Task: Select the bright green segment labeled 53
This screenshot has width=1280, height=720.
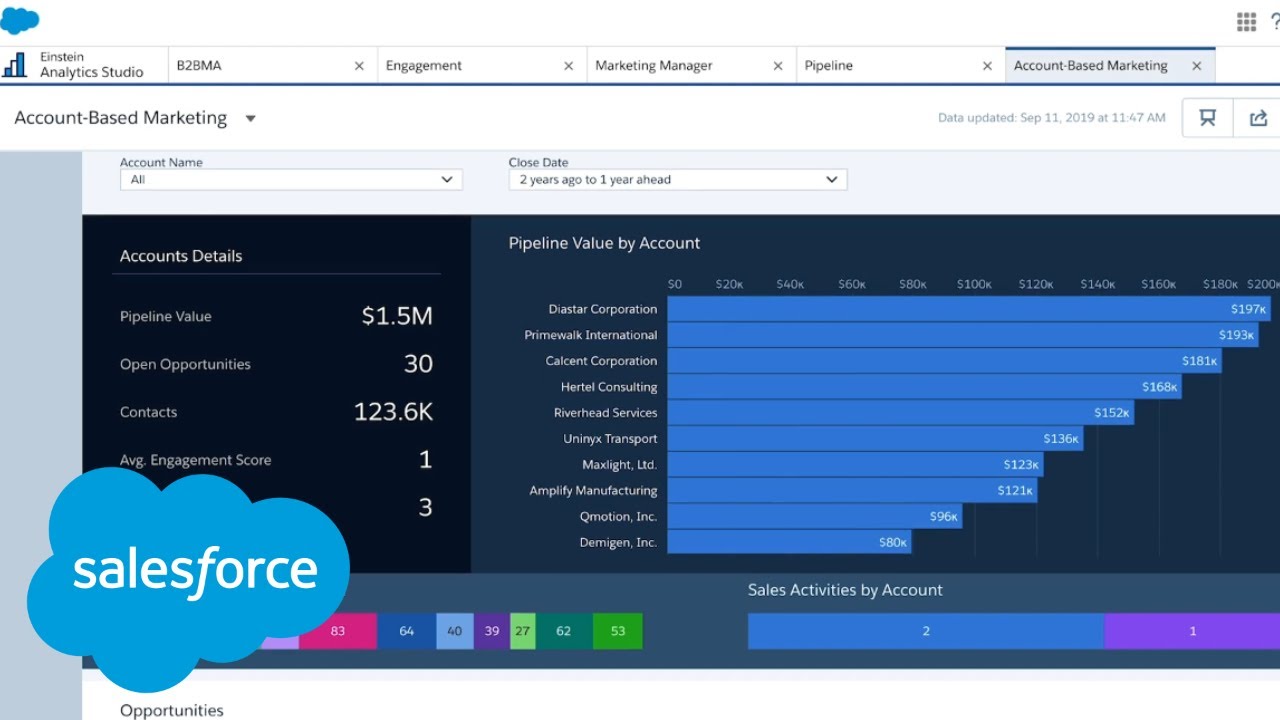Action: (x=618, y=631)
